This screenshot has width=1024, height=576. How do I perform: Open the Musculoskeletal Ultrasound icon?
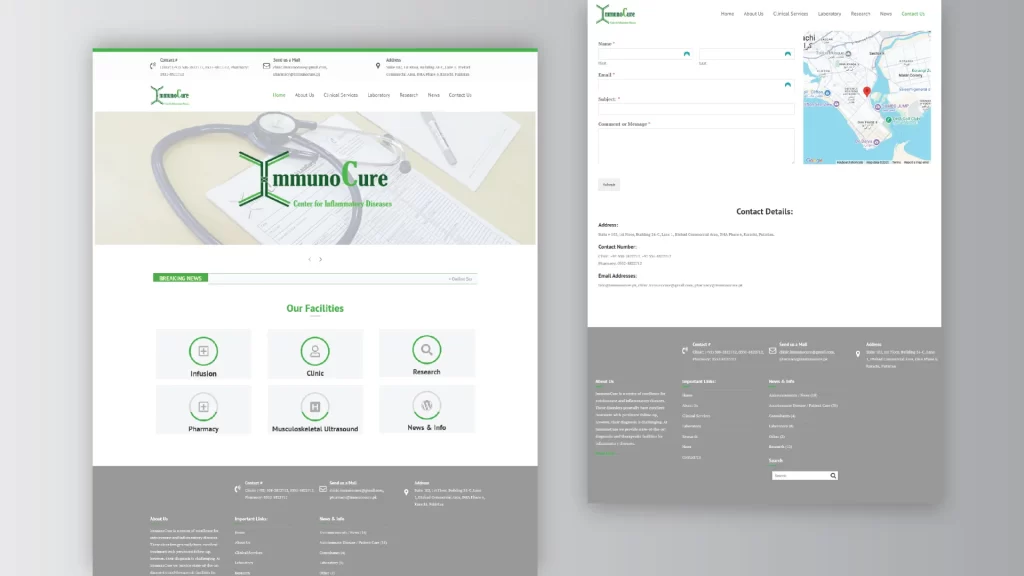coord(315,407)
